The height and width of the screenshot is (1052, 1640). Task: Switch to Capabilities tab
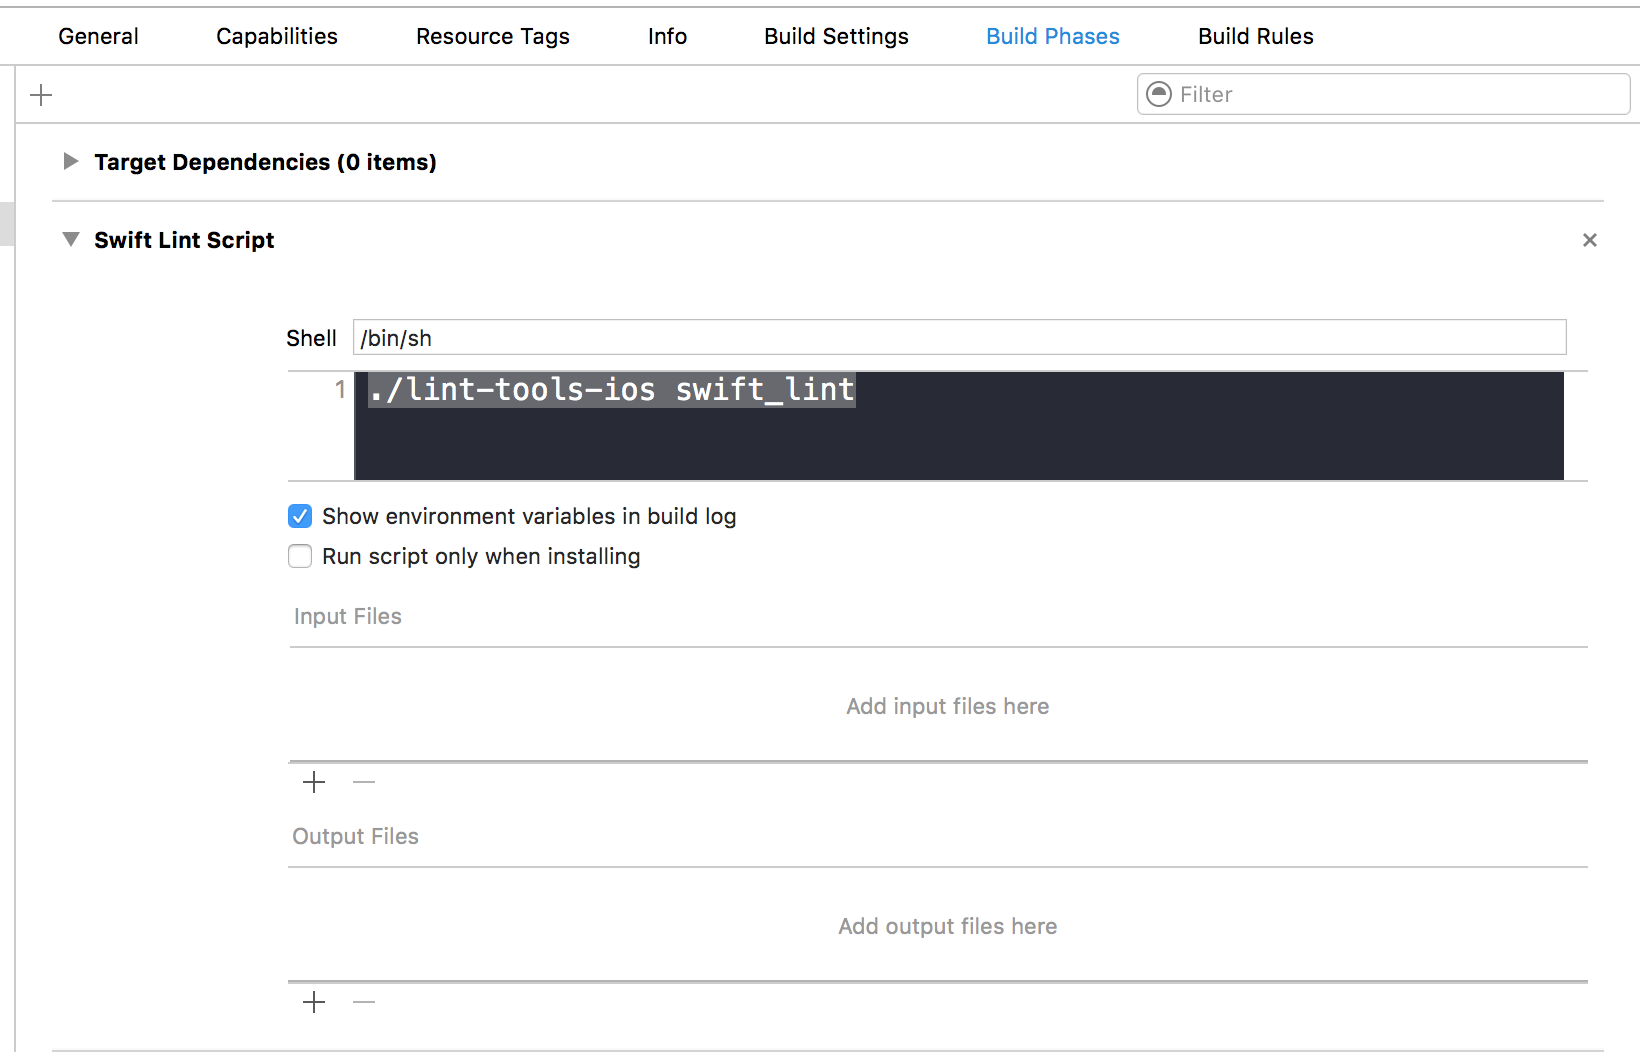277,36
